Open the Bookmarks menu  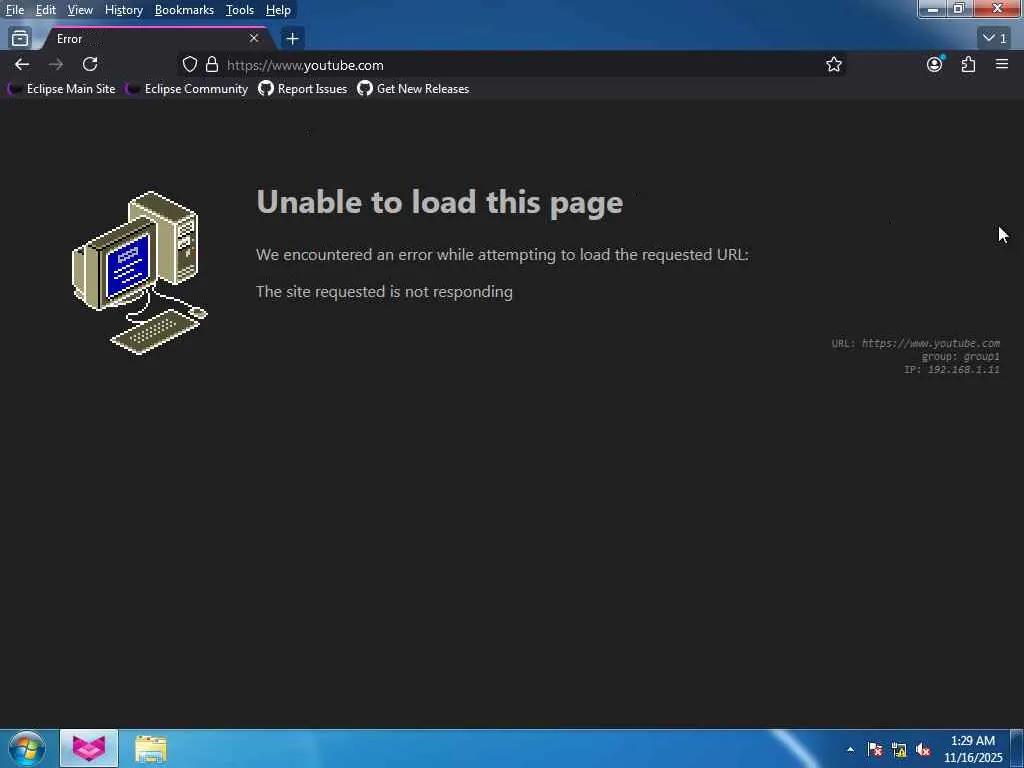coord(184,10)
